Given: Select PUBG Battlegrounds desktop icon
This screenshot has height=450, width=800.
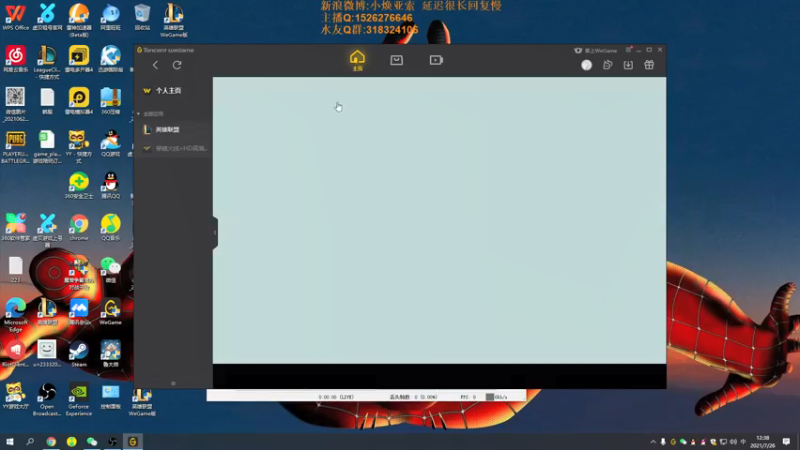Looking at the screenshot, I should pyautogui.click(x=15, y=147).
